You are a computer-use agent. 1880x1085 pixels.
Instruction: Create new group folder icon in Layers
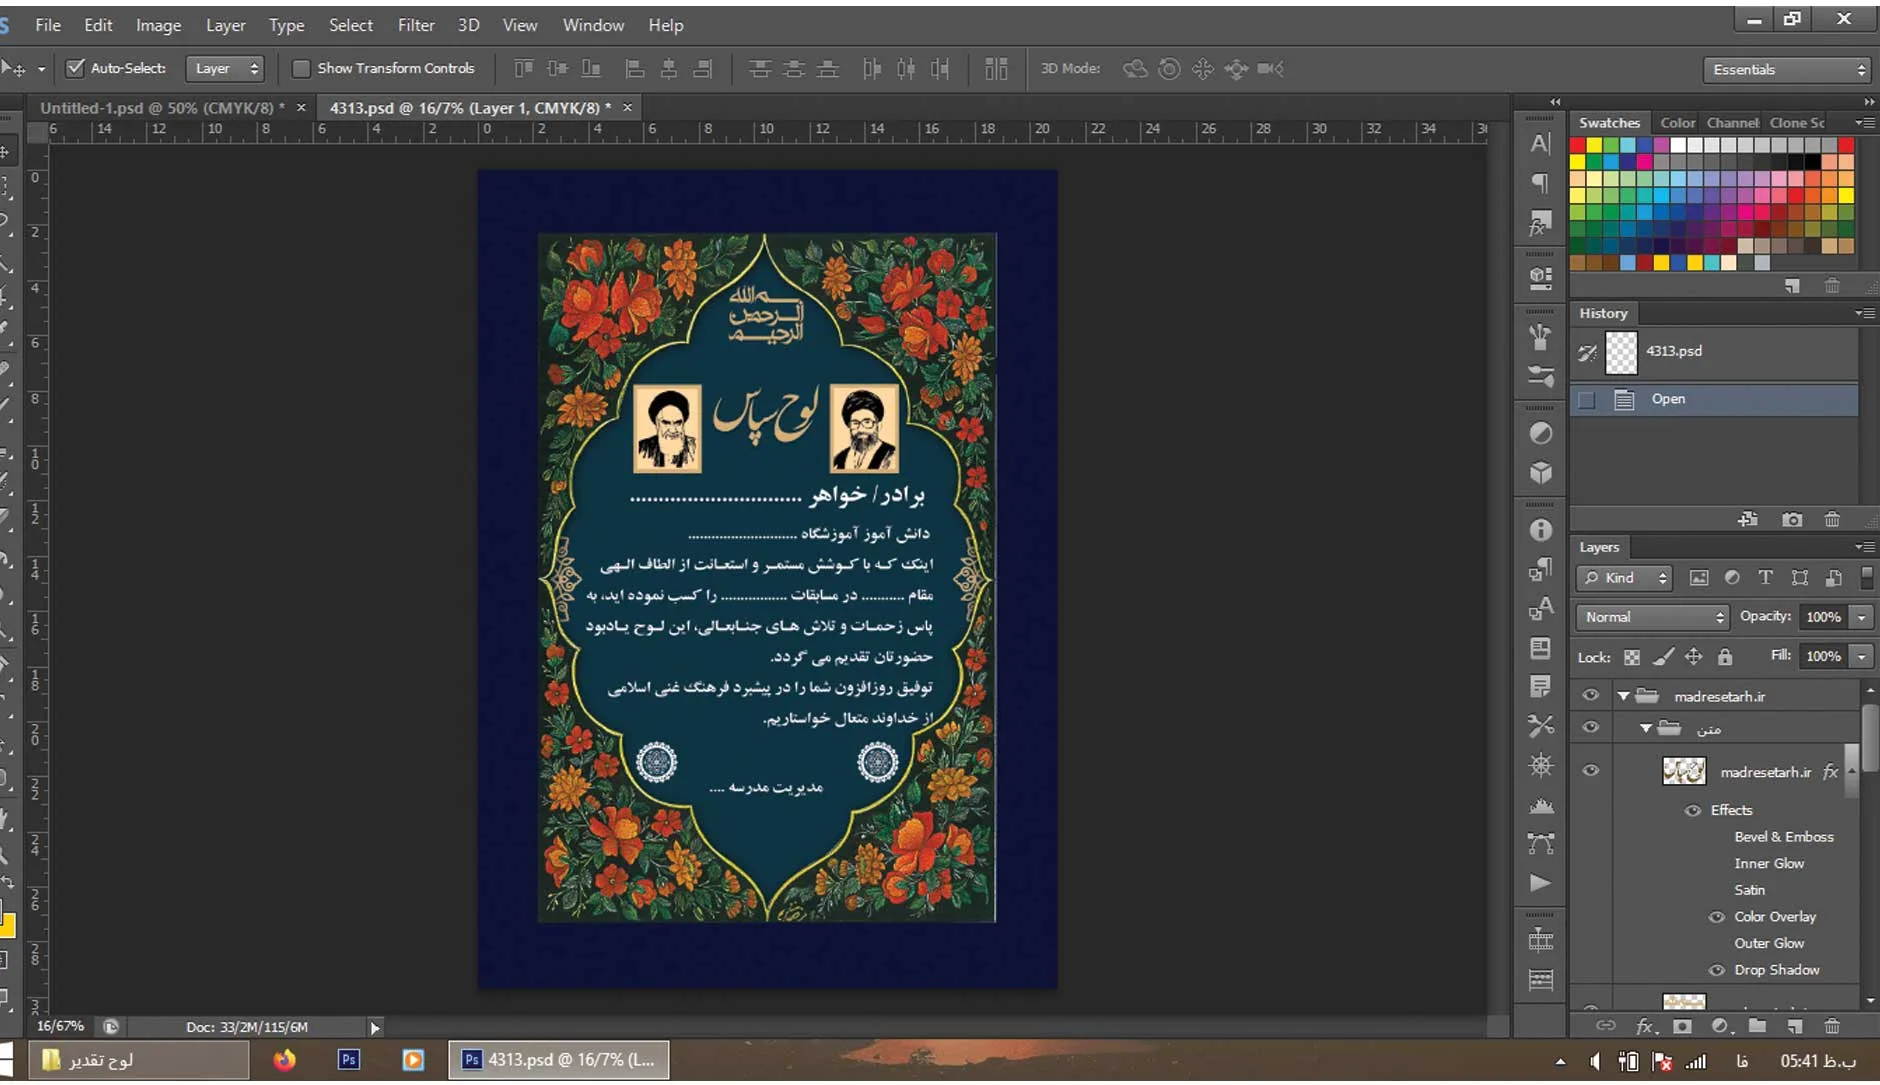tap(1757, 1026)
